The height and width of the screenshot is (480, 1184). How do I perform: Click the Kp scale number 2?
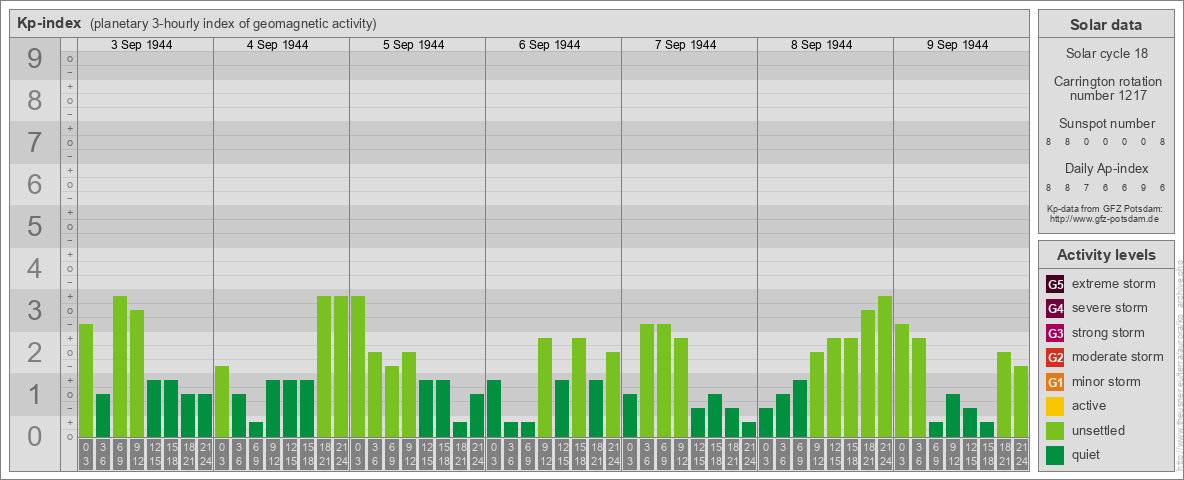(x=34, y=352)
